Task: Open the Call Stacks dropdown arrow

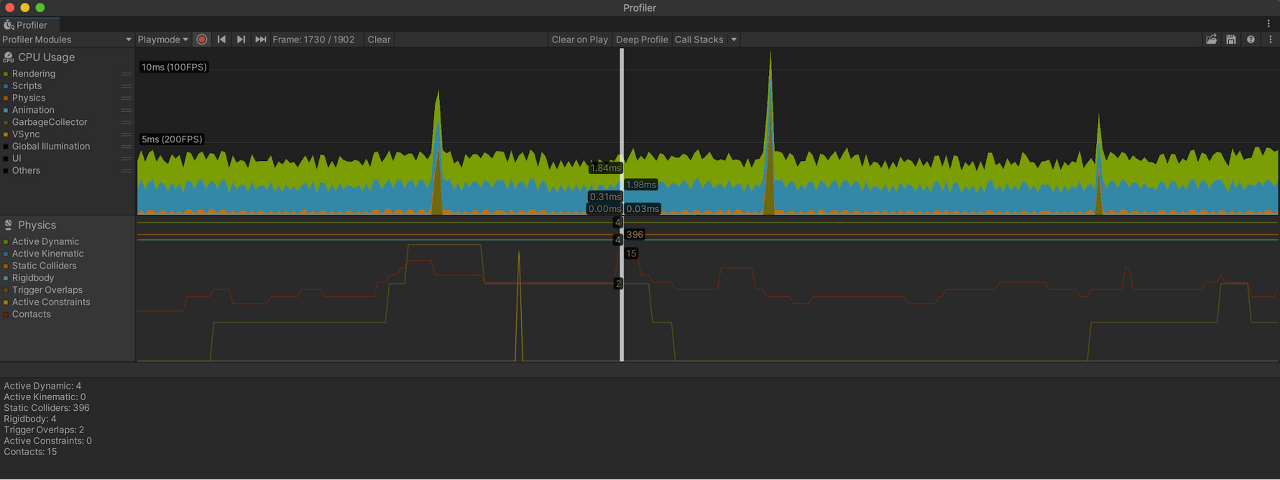Action: [733, 40]
